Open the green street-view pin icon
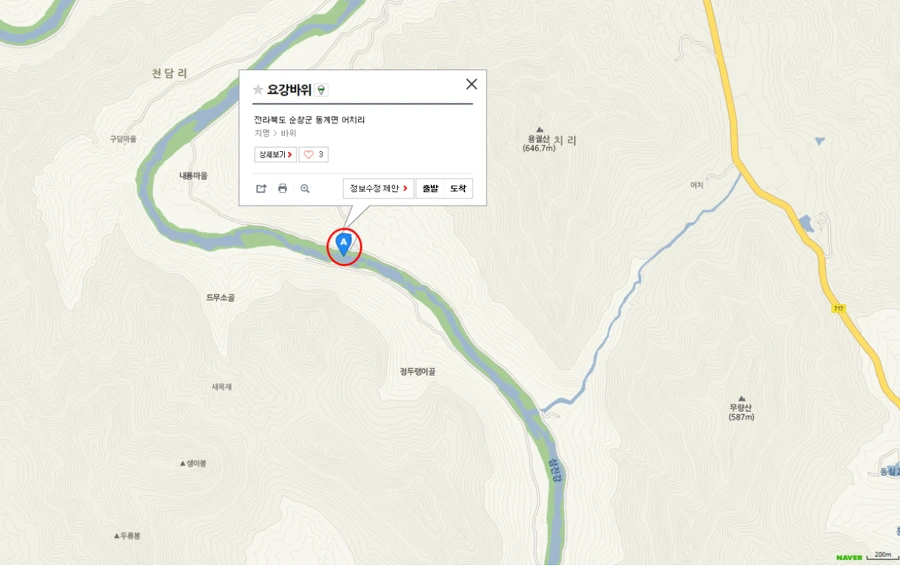Viewport: 900px width, 566px height. [x=321, y=90]
